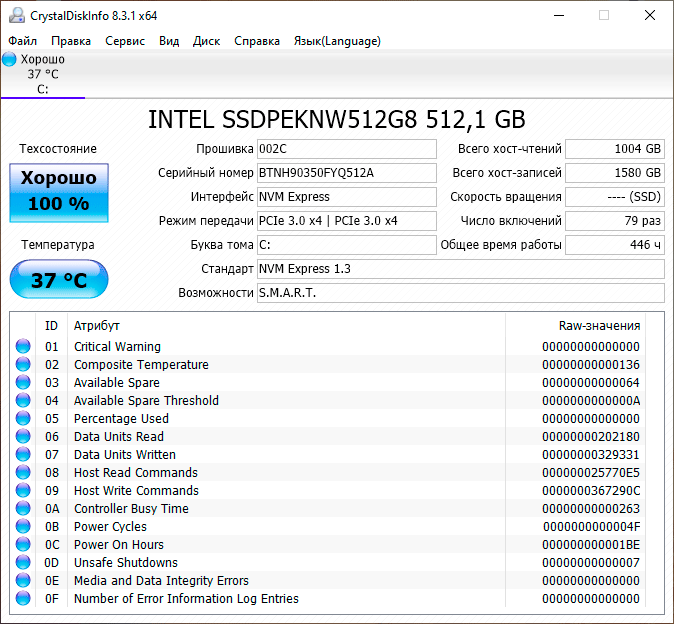This screenshot has width=674, height=624.
Task: Click the Атрибут column header
Action: (97, 326)
